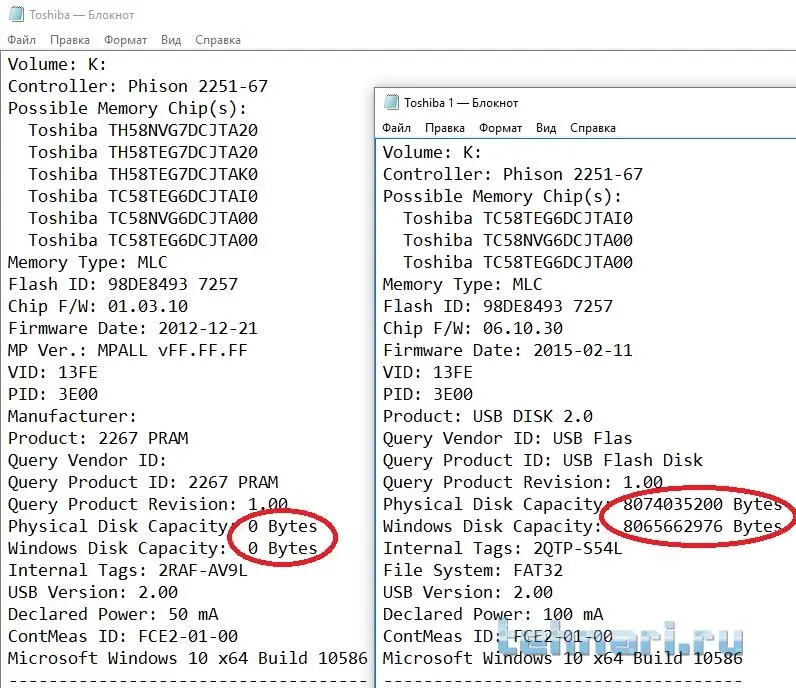Click 'Toshiba TH58NVG7DCJTA20' line in Toshiba window
796x688 pixels.
coord(143,130)
